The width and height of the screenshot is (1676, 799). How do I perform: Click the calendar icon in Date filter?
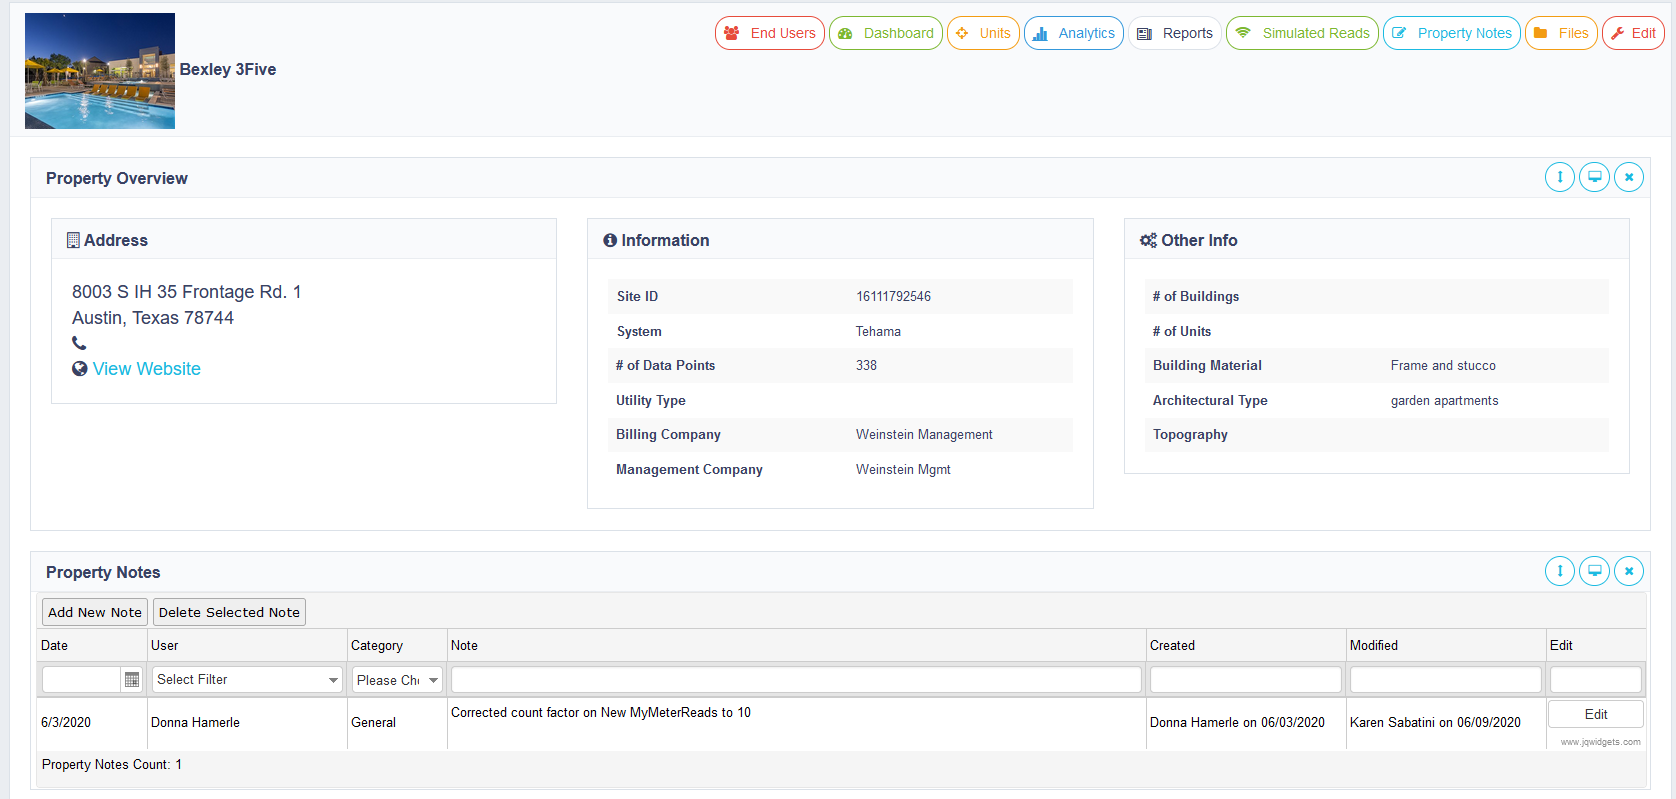point(132,680)
